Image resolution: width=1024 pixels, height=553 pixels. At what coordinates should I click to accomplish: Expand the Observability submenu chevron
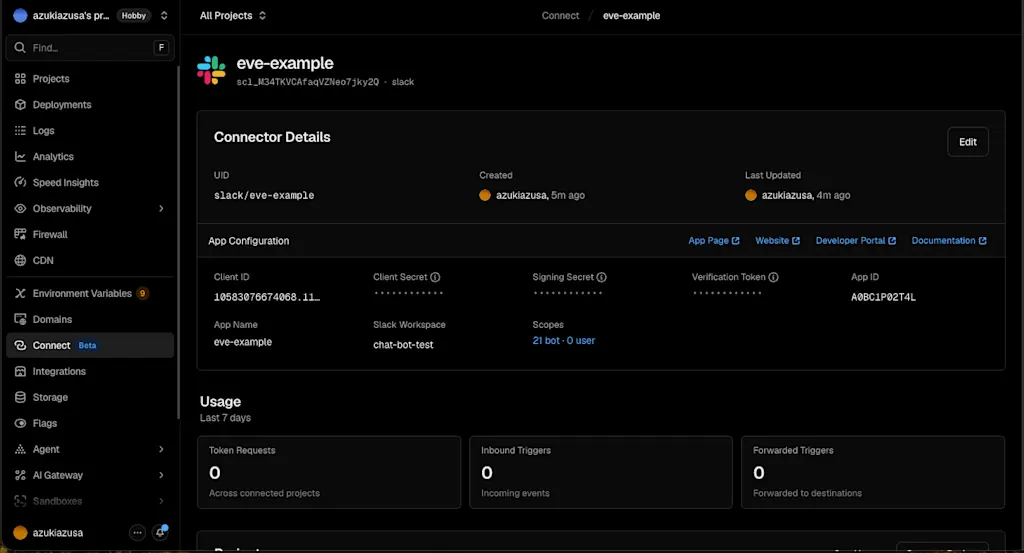click(x=161, y=208)
